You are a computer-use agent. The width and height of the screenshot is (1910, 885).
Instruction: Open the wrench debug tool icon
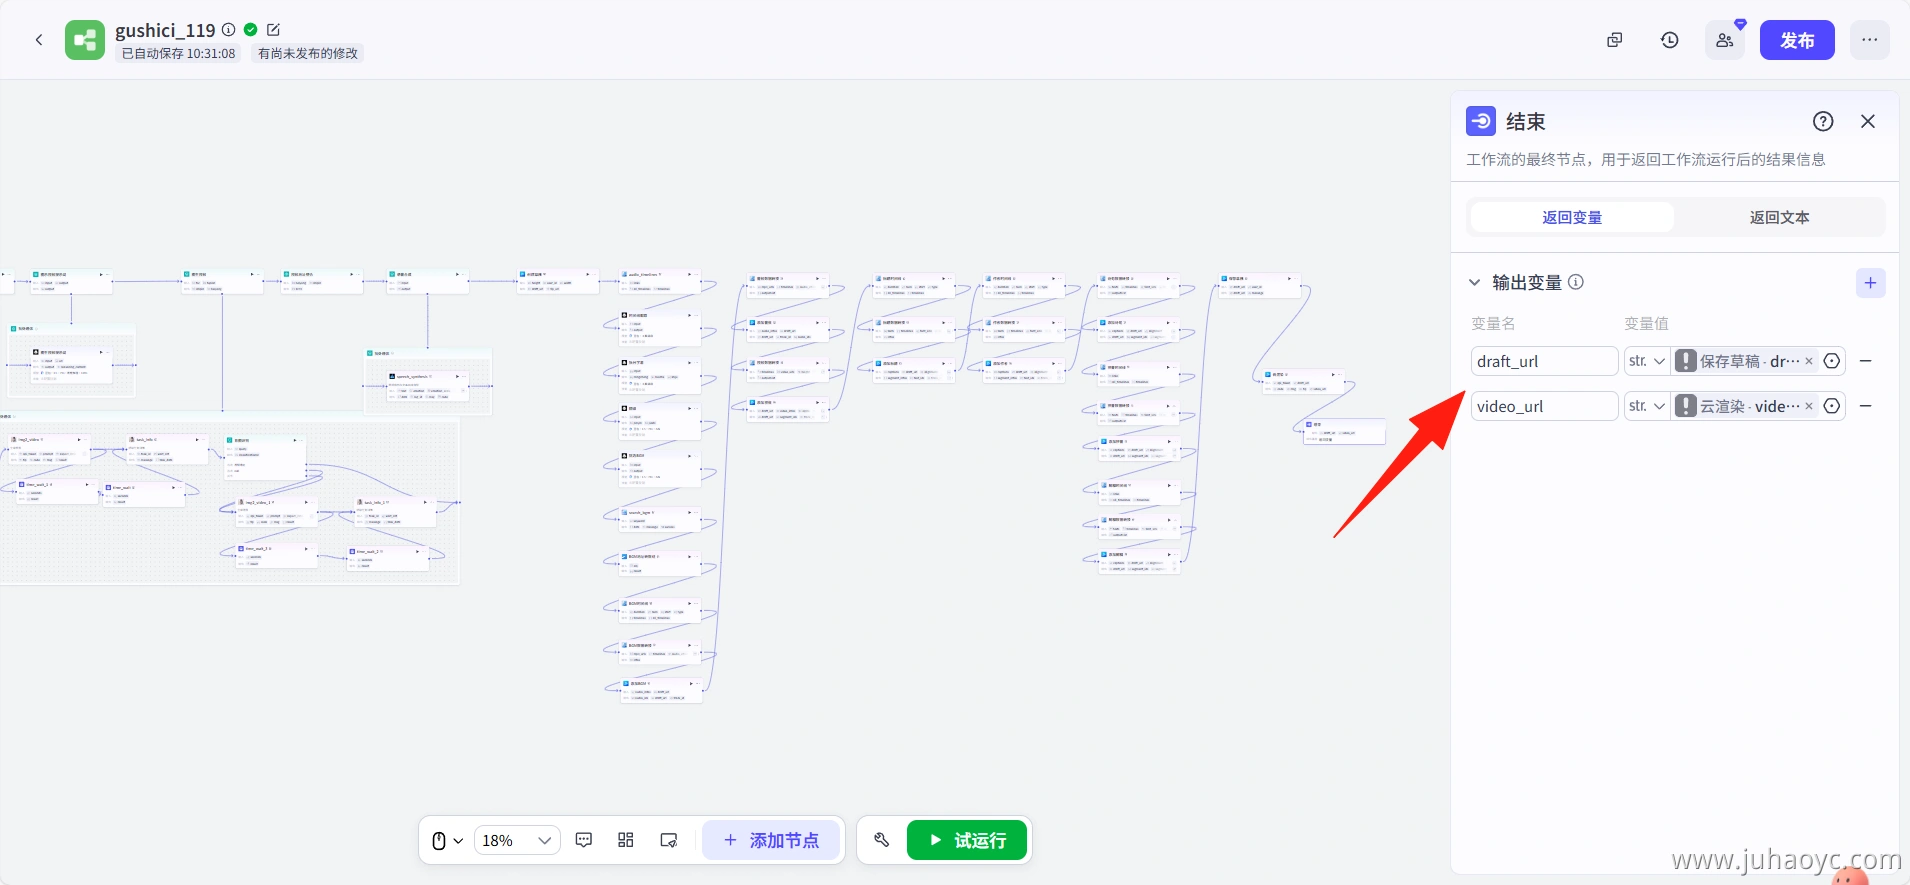[881, 840]
